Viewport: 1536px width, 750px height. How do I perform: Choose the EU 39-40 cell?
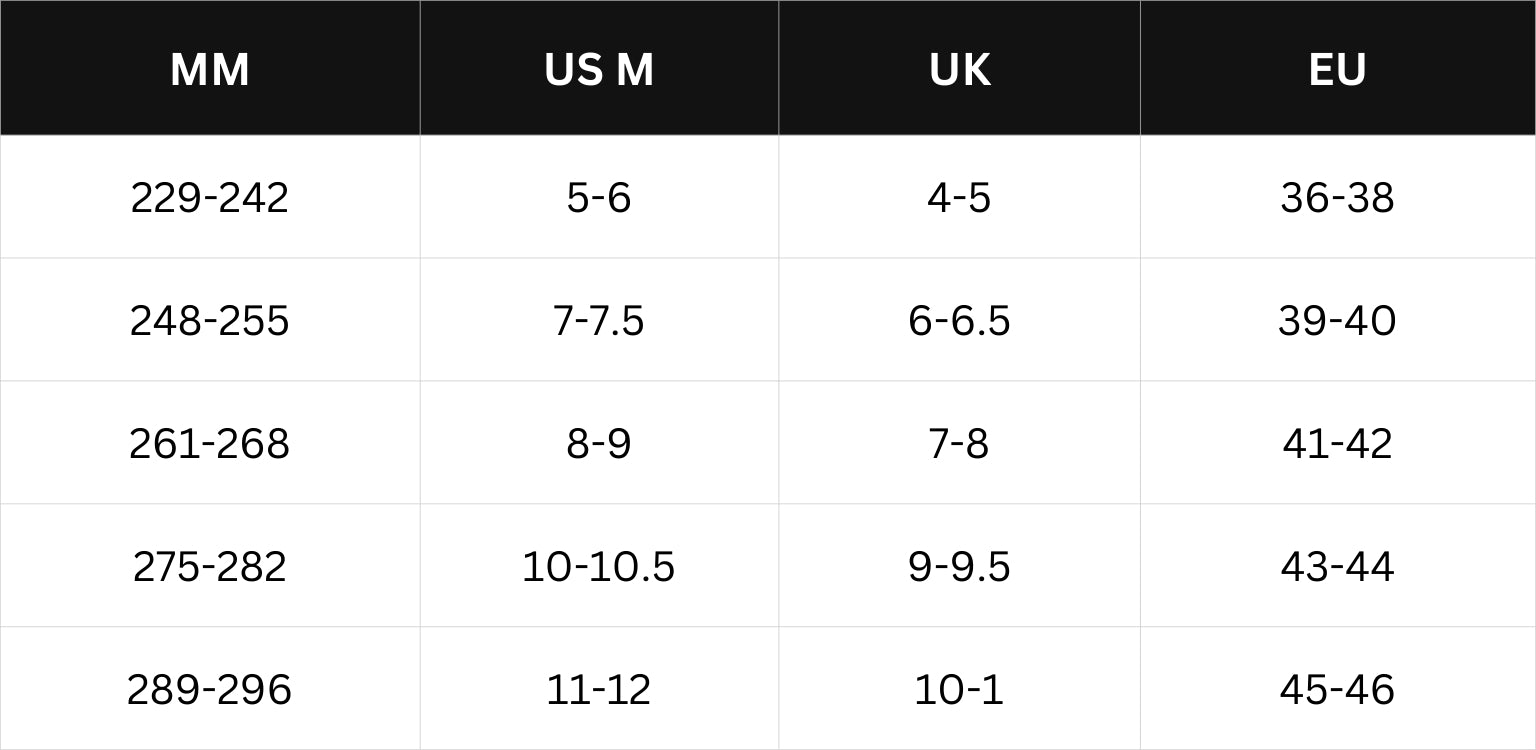tap(1338, 320)
